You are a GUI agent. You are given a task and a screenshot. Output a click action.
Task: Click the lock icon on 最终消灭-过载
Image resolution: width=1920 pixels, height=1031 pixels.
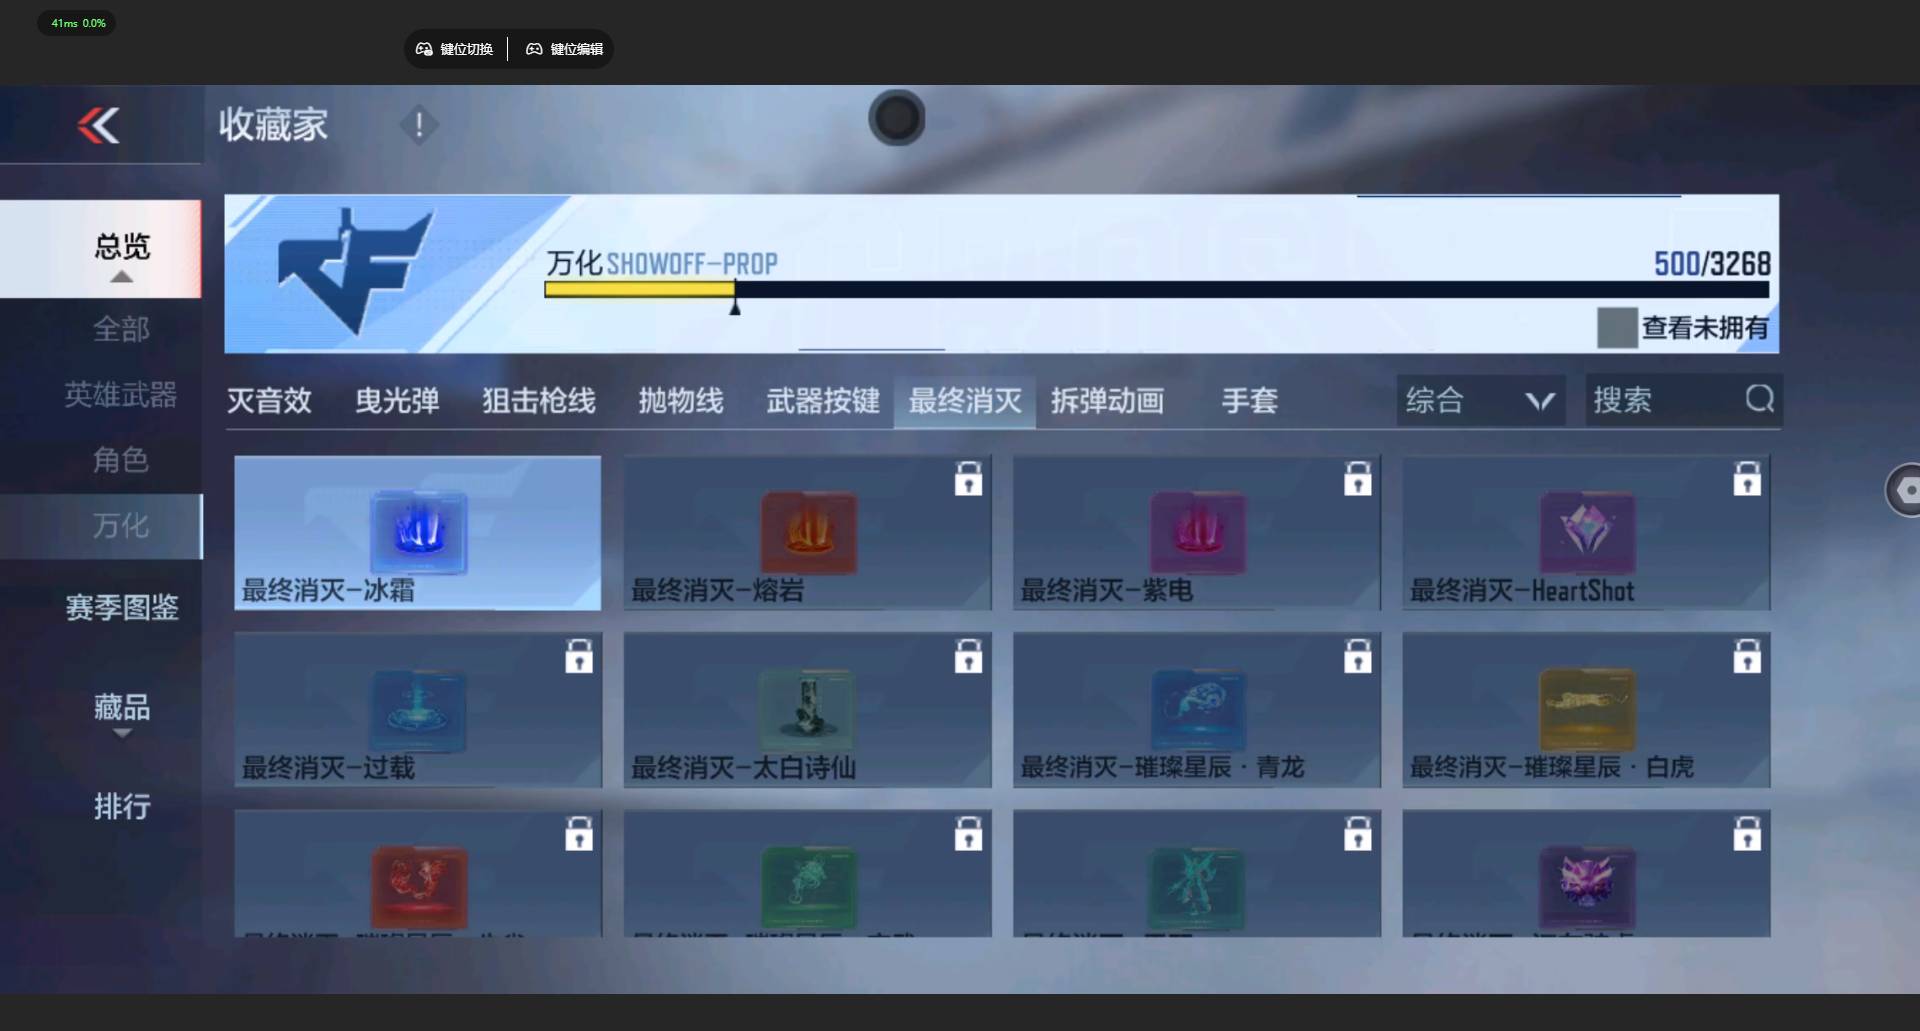pos(579,657)
